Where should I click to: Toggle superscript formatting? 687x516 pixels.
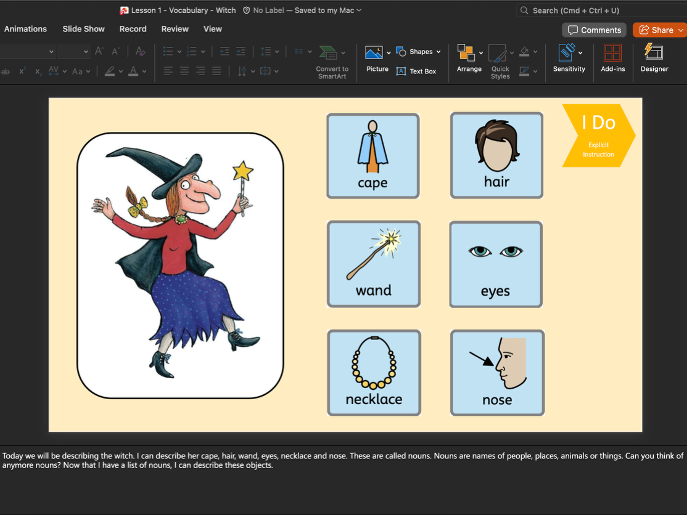[x=22, y=71]
